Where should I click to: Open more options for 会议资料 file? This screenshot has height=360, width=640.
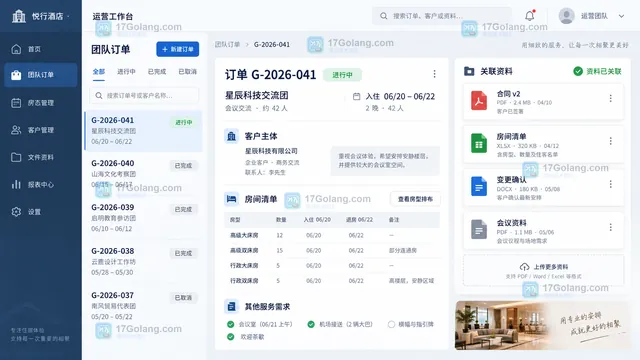click(610, 227)
